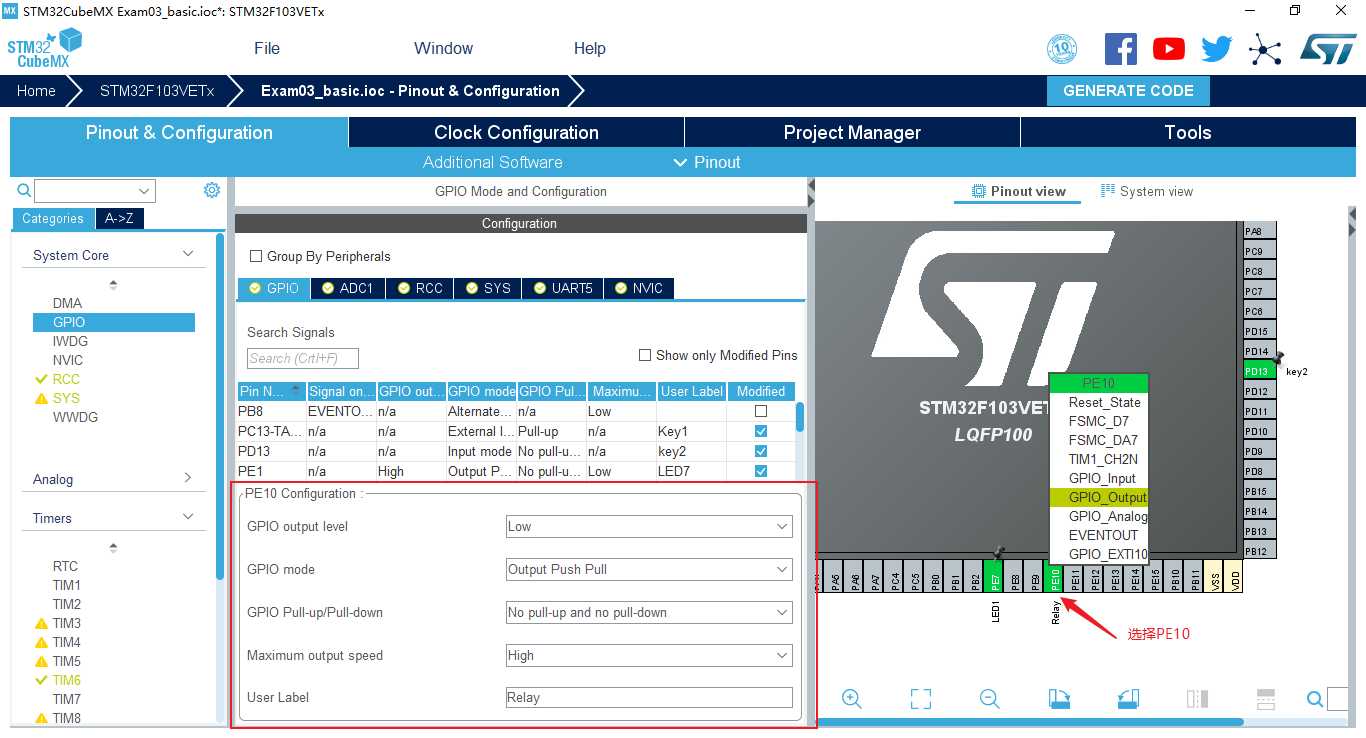Open the ST community network icon
This screenshot has height=738, width=1366.
1265,49
